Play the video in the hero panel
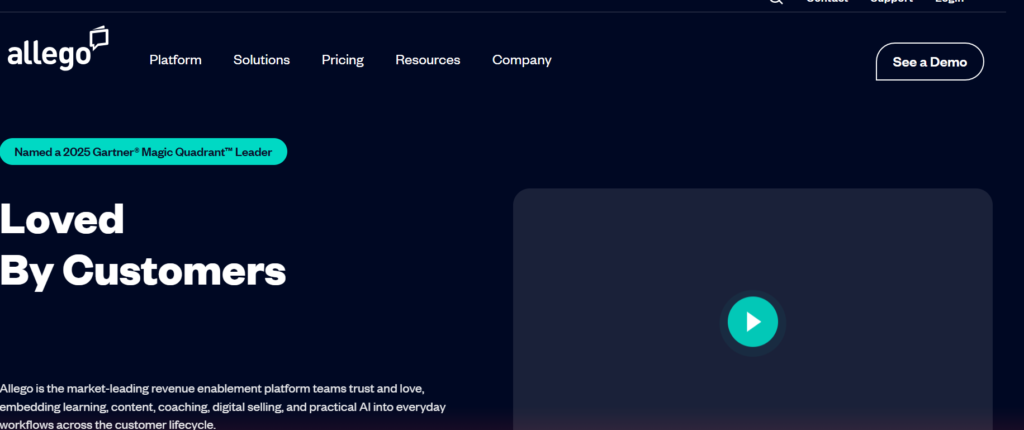The width and height of the screenshot is (1024, 430). pyautogui.click(x=752, y=321)
